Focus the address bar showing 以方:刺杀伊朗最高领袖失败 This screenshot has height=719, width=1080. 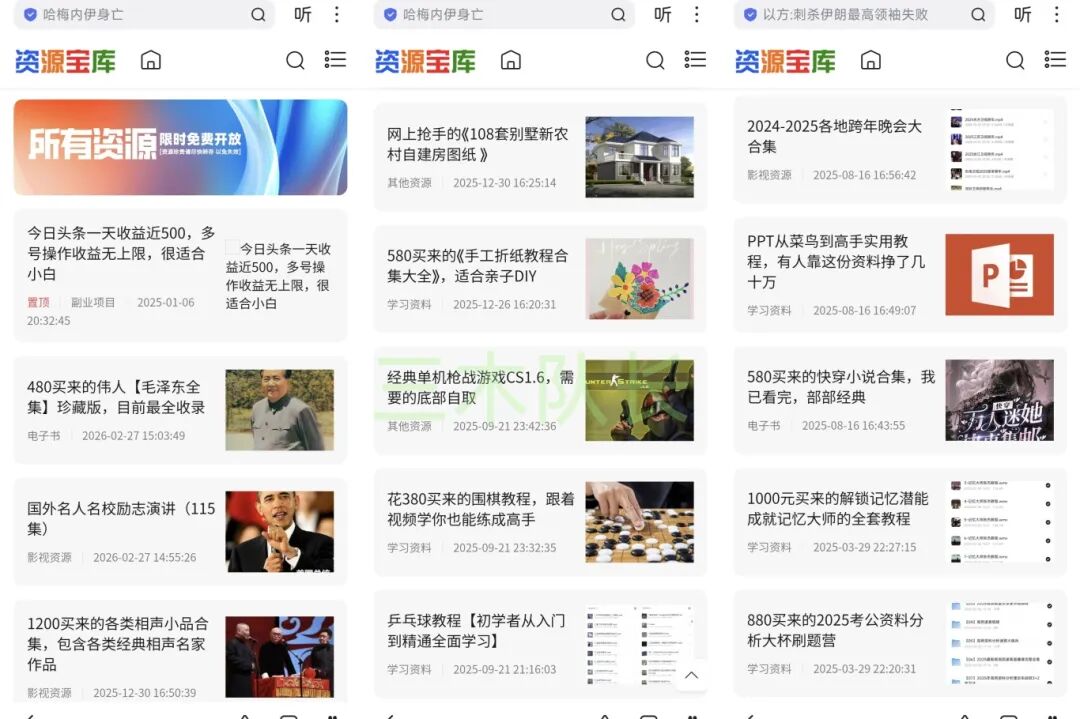point(850,15)
